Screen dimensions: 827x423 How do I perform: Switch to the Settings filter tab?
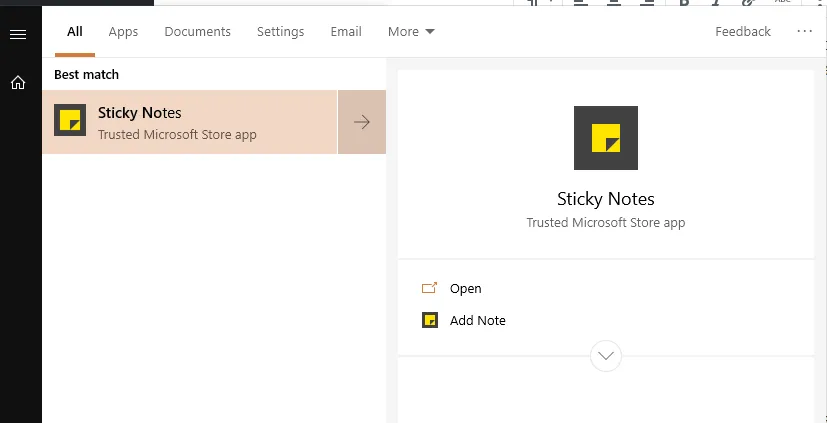click(281, 32)
